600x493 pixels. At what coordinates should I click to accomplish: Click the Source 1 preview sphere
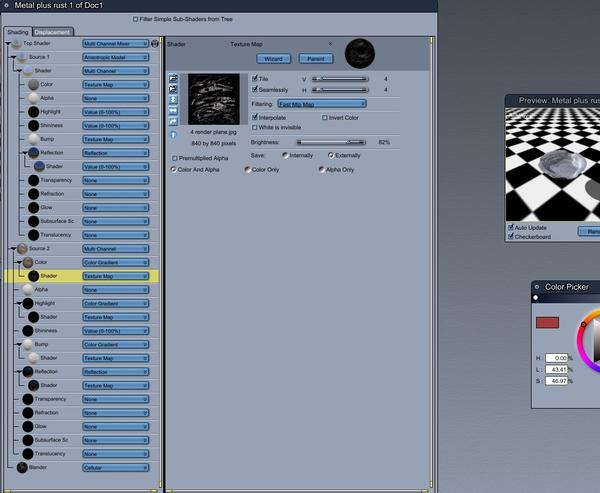[x=22, y=57]
